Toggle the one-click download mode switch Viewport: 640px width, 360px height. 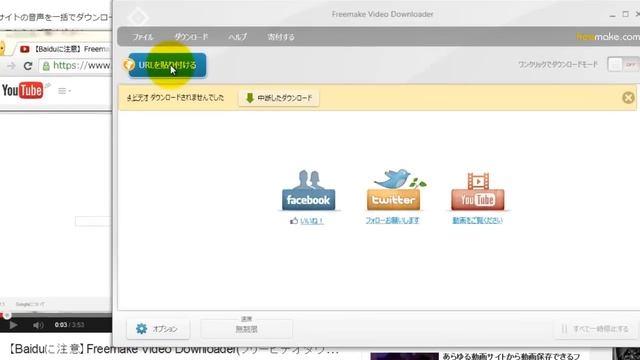pyautogui.click(x=624, y=64)
